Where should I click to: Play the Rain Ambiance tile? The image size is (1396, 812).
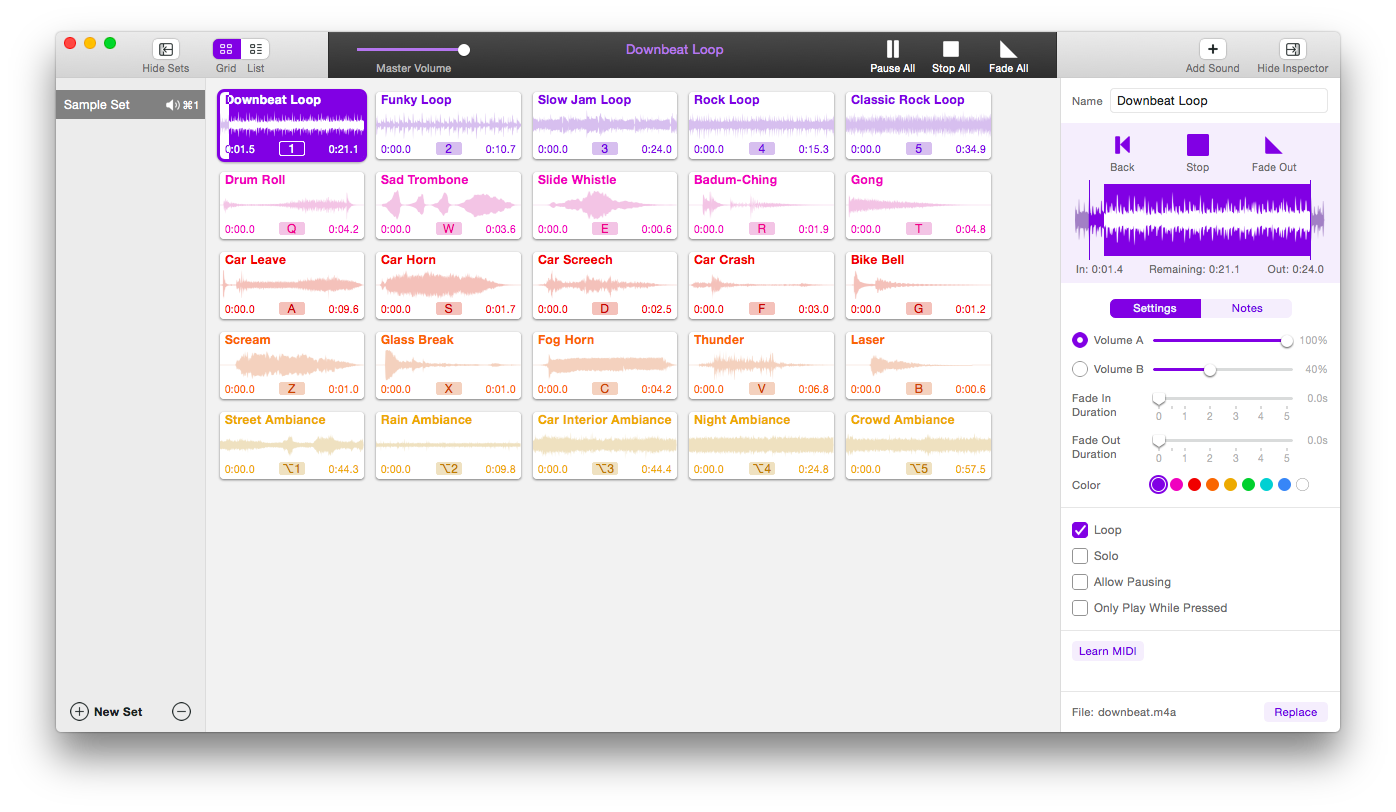coord(448,445)
